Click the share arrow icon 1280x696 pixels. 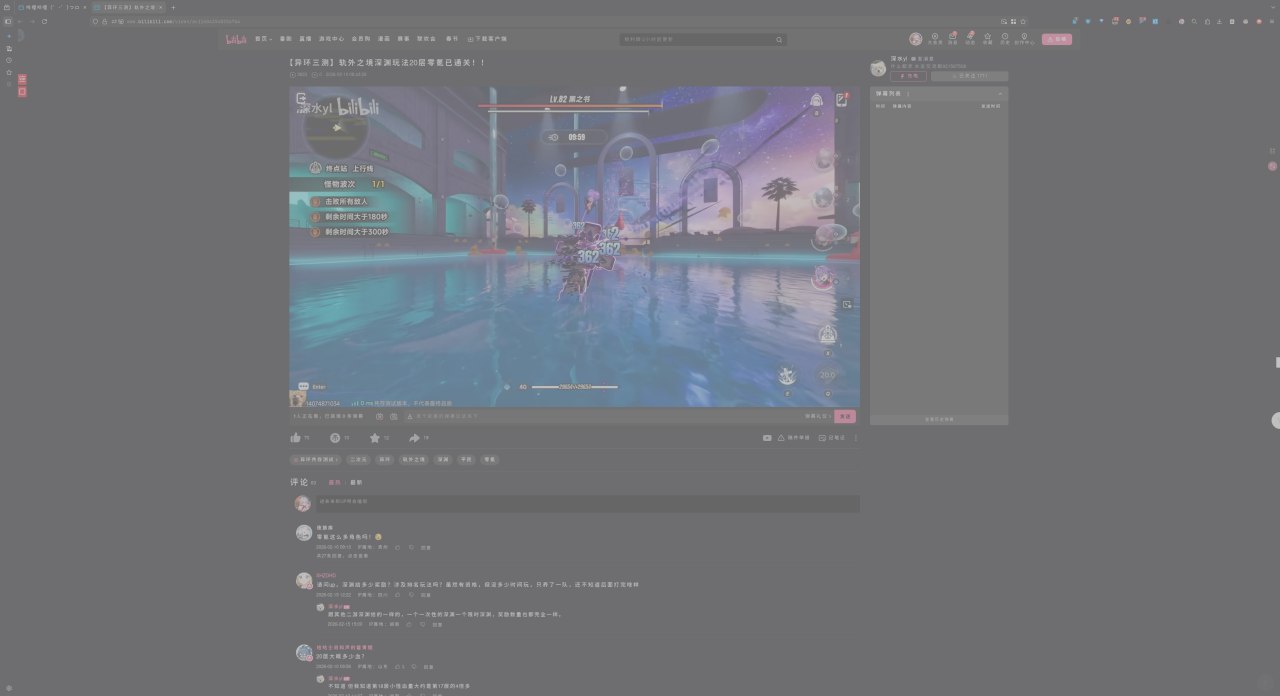(x=414, y=438)
